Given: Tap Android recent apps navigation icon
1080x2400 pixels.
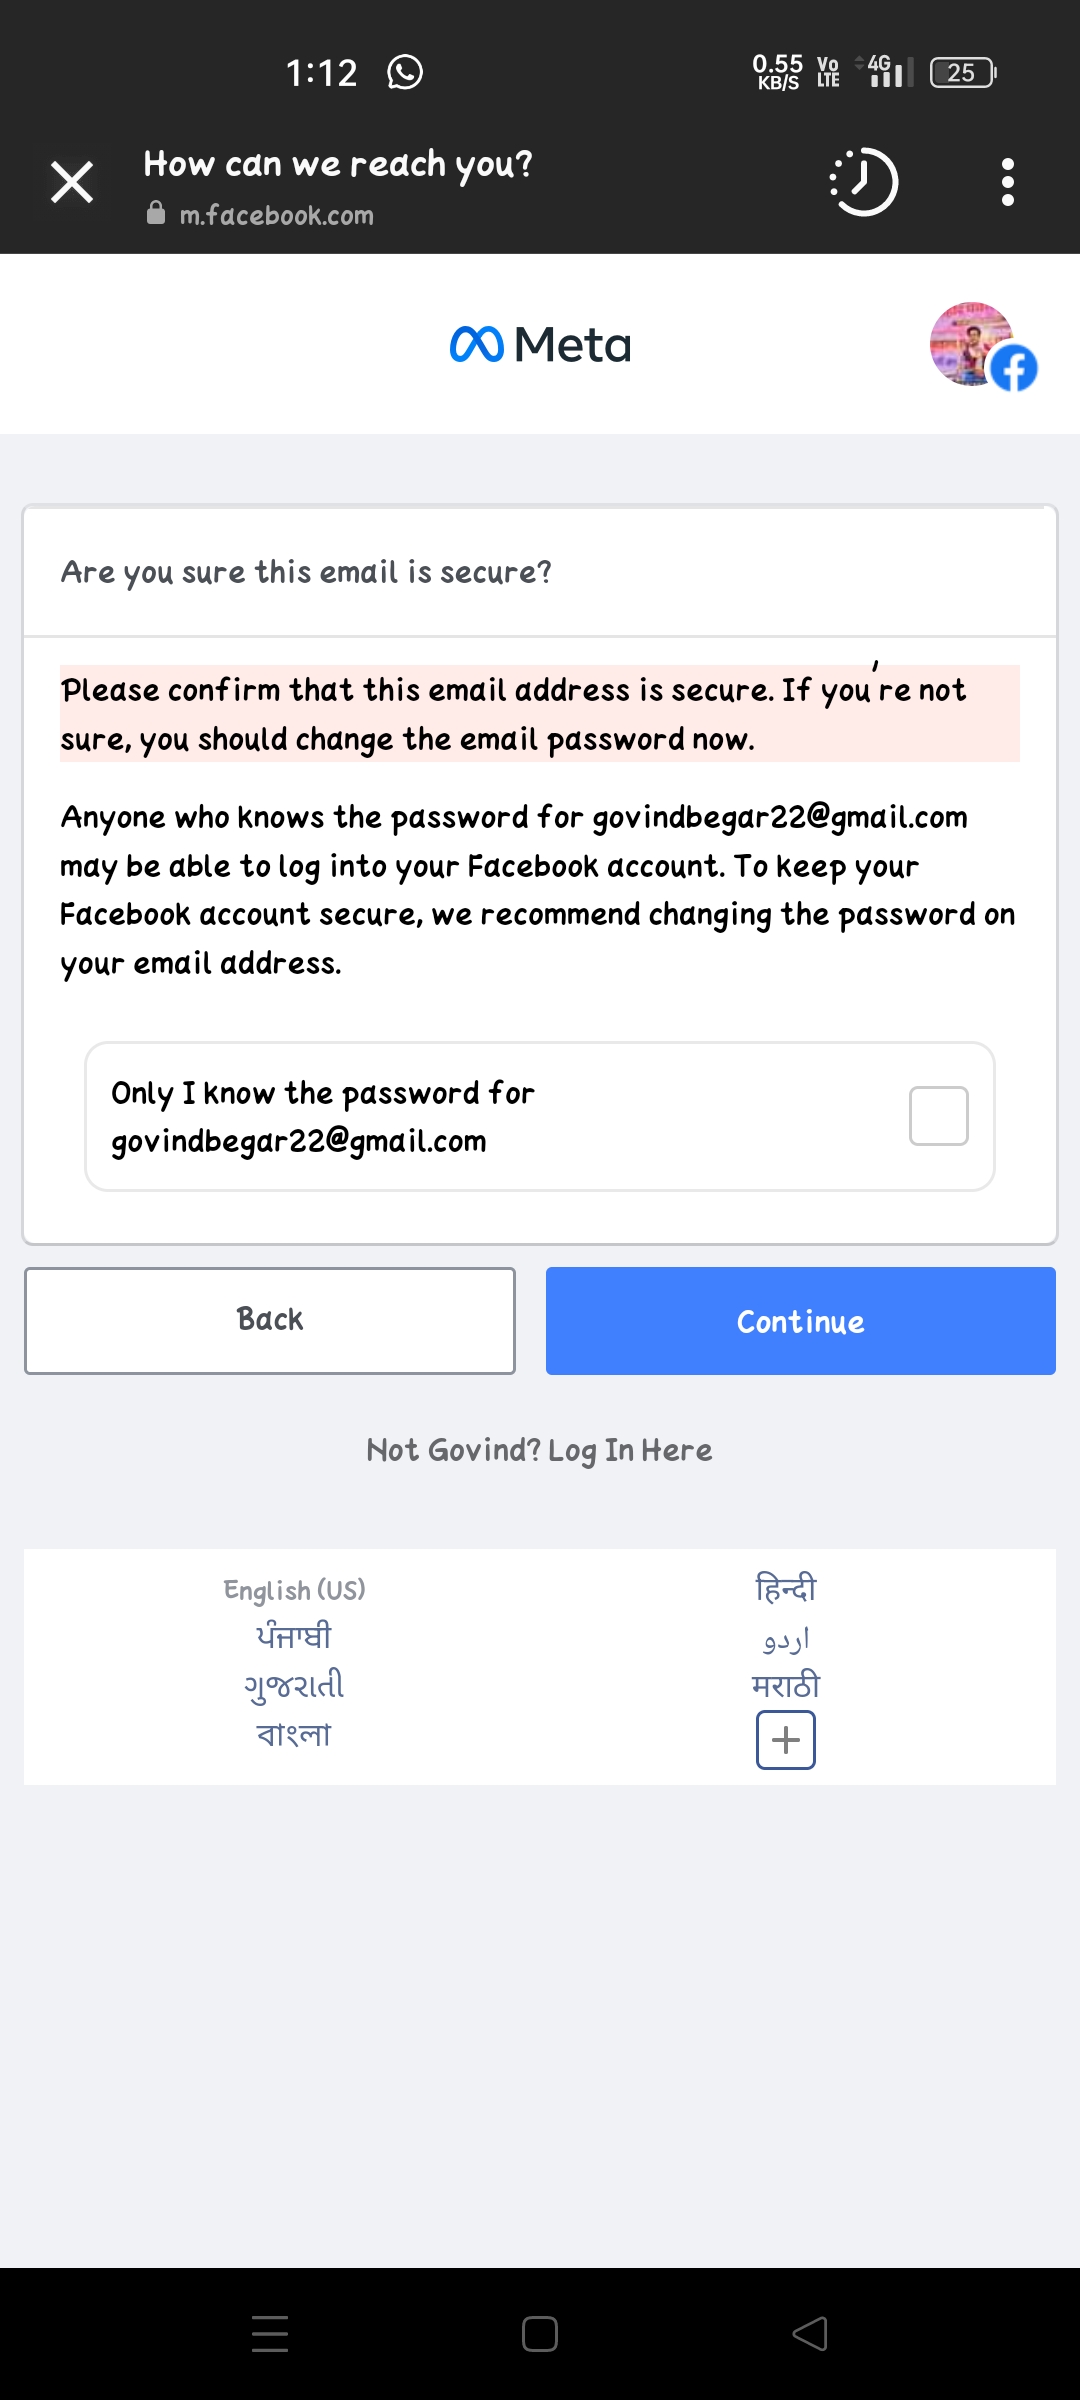Looking at the screenshot, I should tap(270, 2334).
